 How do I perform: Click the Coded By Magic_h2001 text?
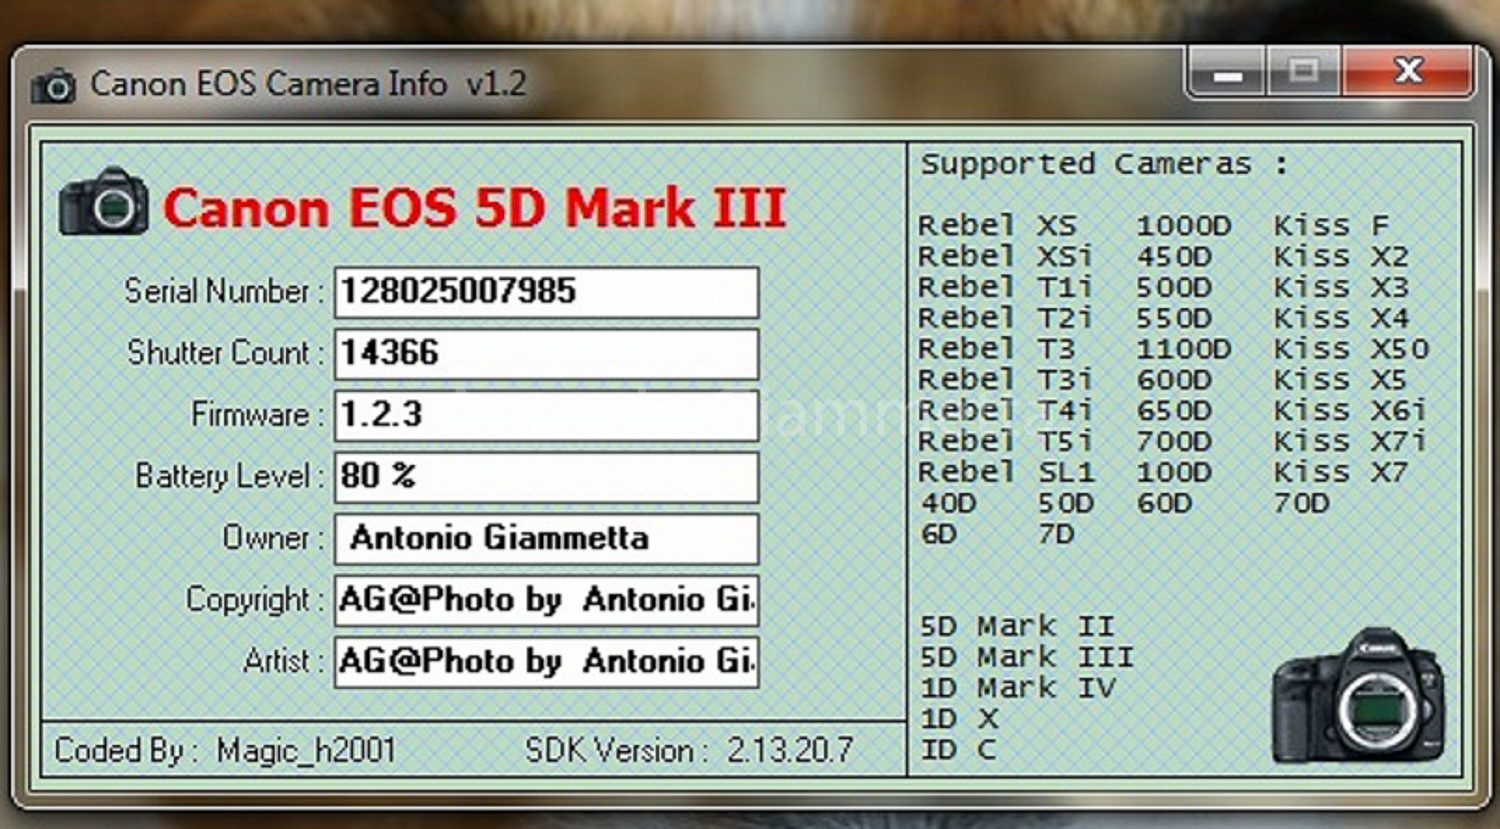(x=225, y=750)
